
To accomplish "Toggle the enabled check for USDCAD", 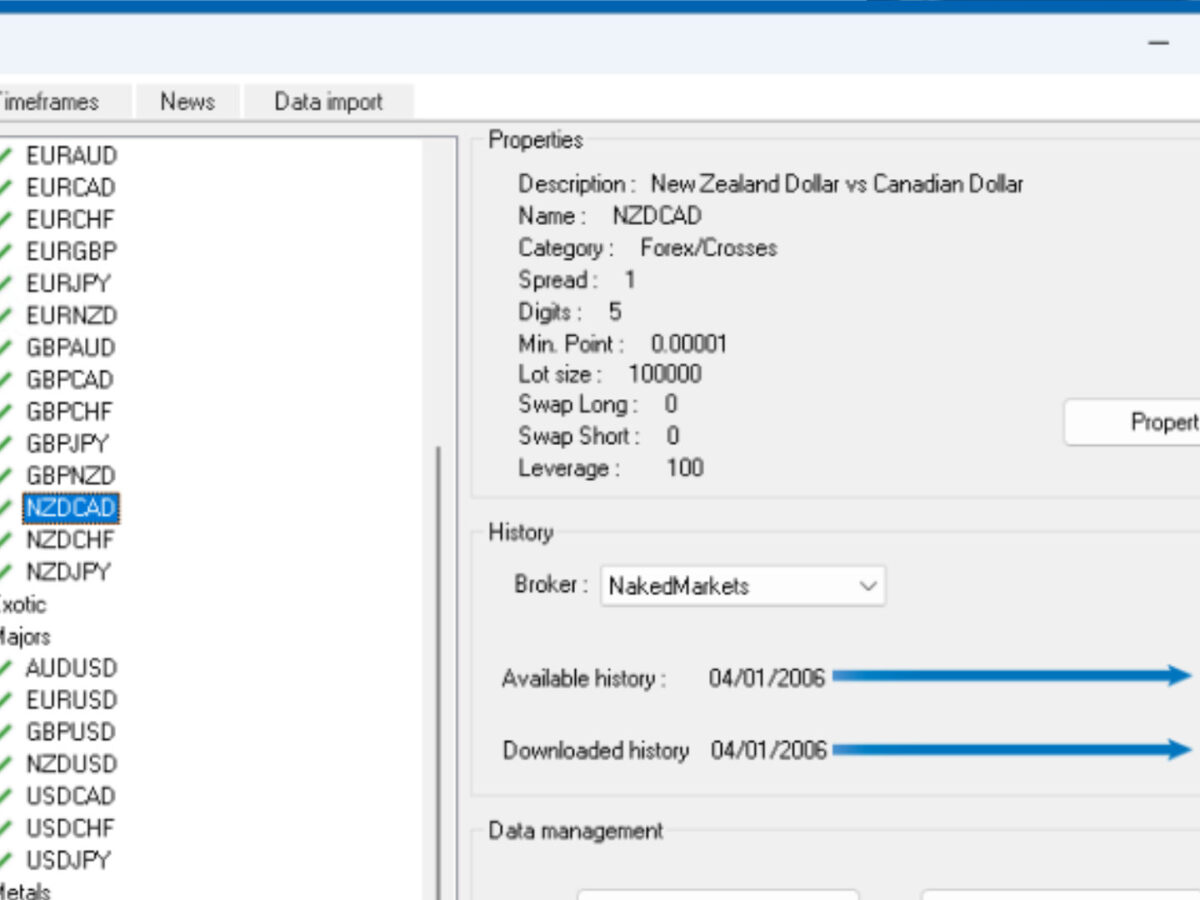I will [8, 796].
